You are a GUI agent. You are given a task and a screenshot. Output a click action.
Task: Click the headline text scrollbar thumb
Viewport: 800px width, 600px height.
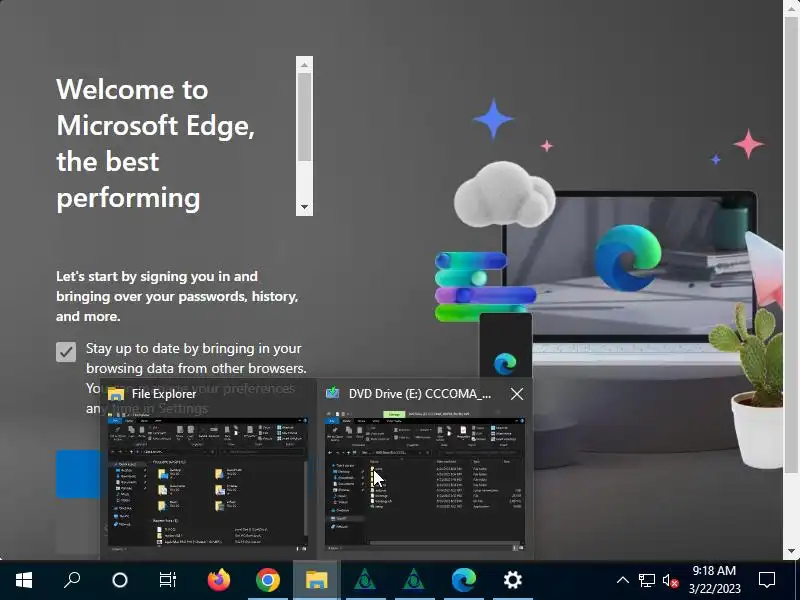click(304, 117)
